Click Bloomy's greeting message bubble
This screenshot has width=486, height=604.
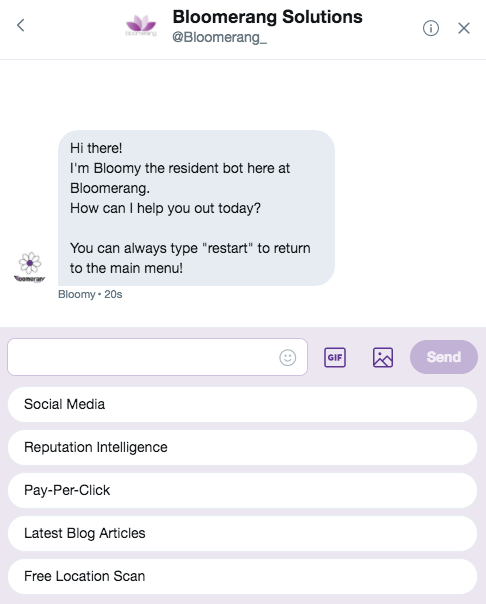coord(196,208)
